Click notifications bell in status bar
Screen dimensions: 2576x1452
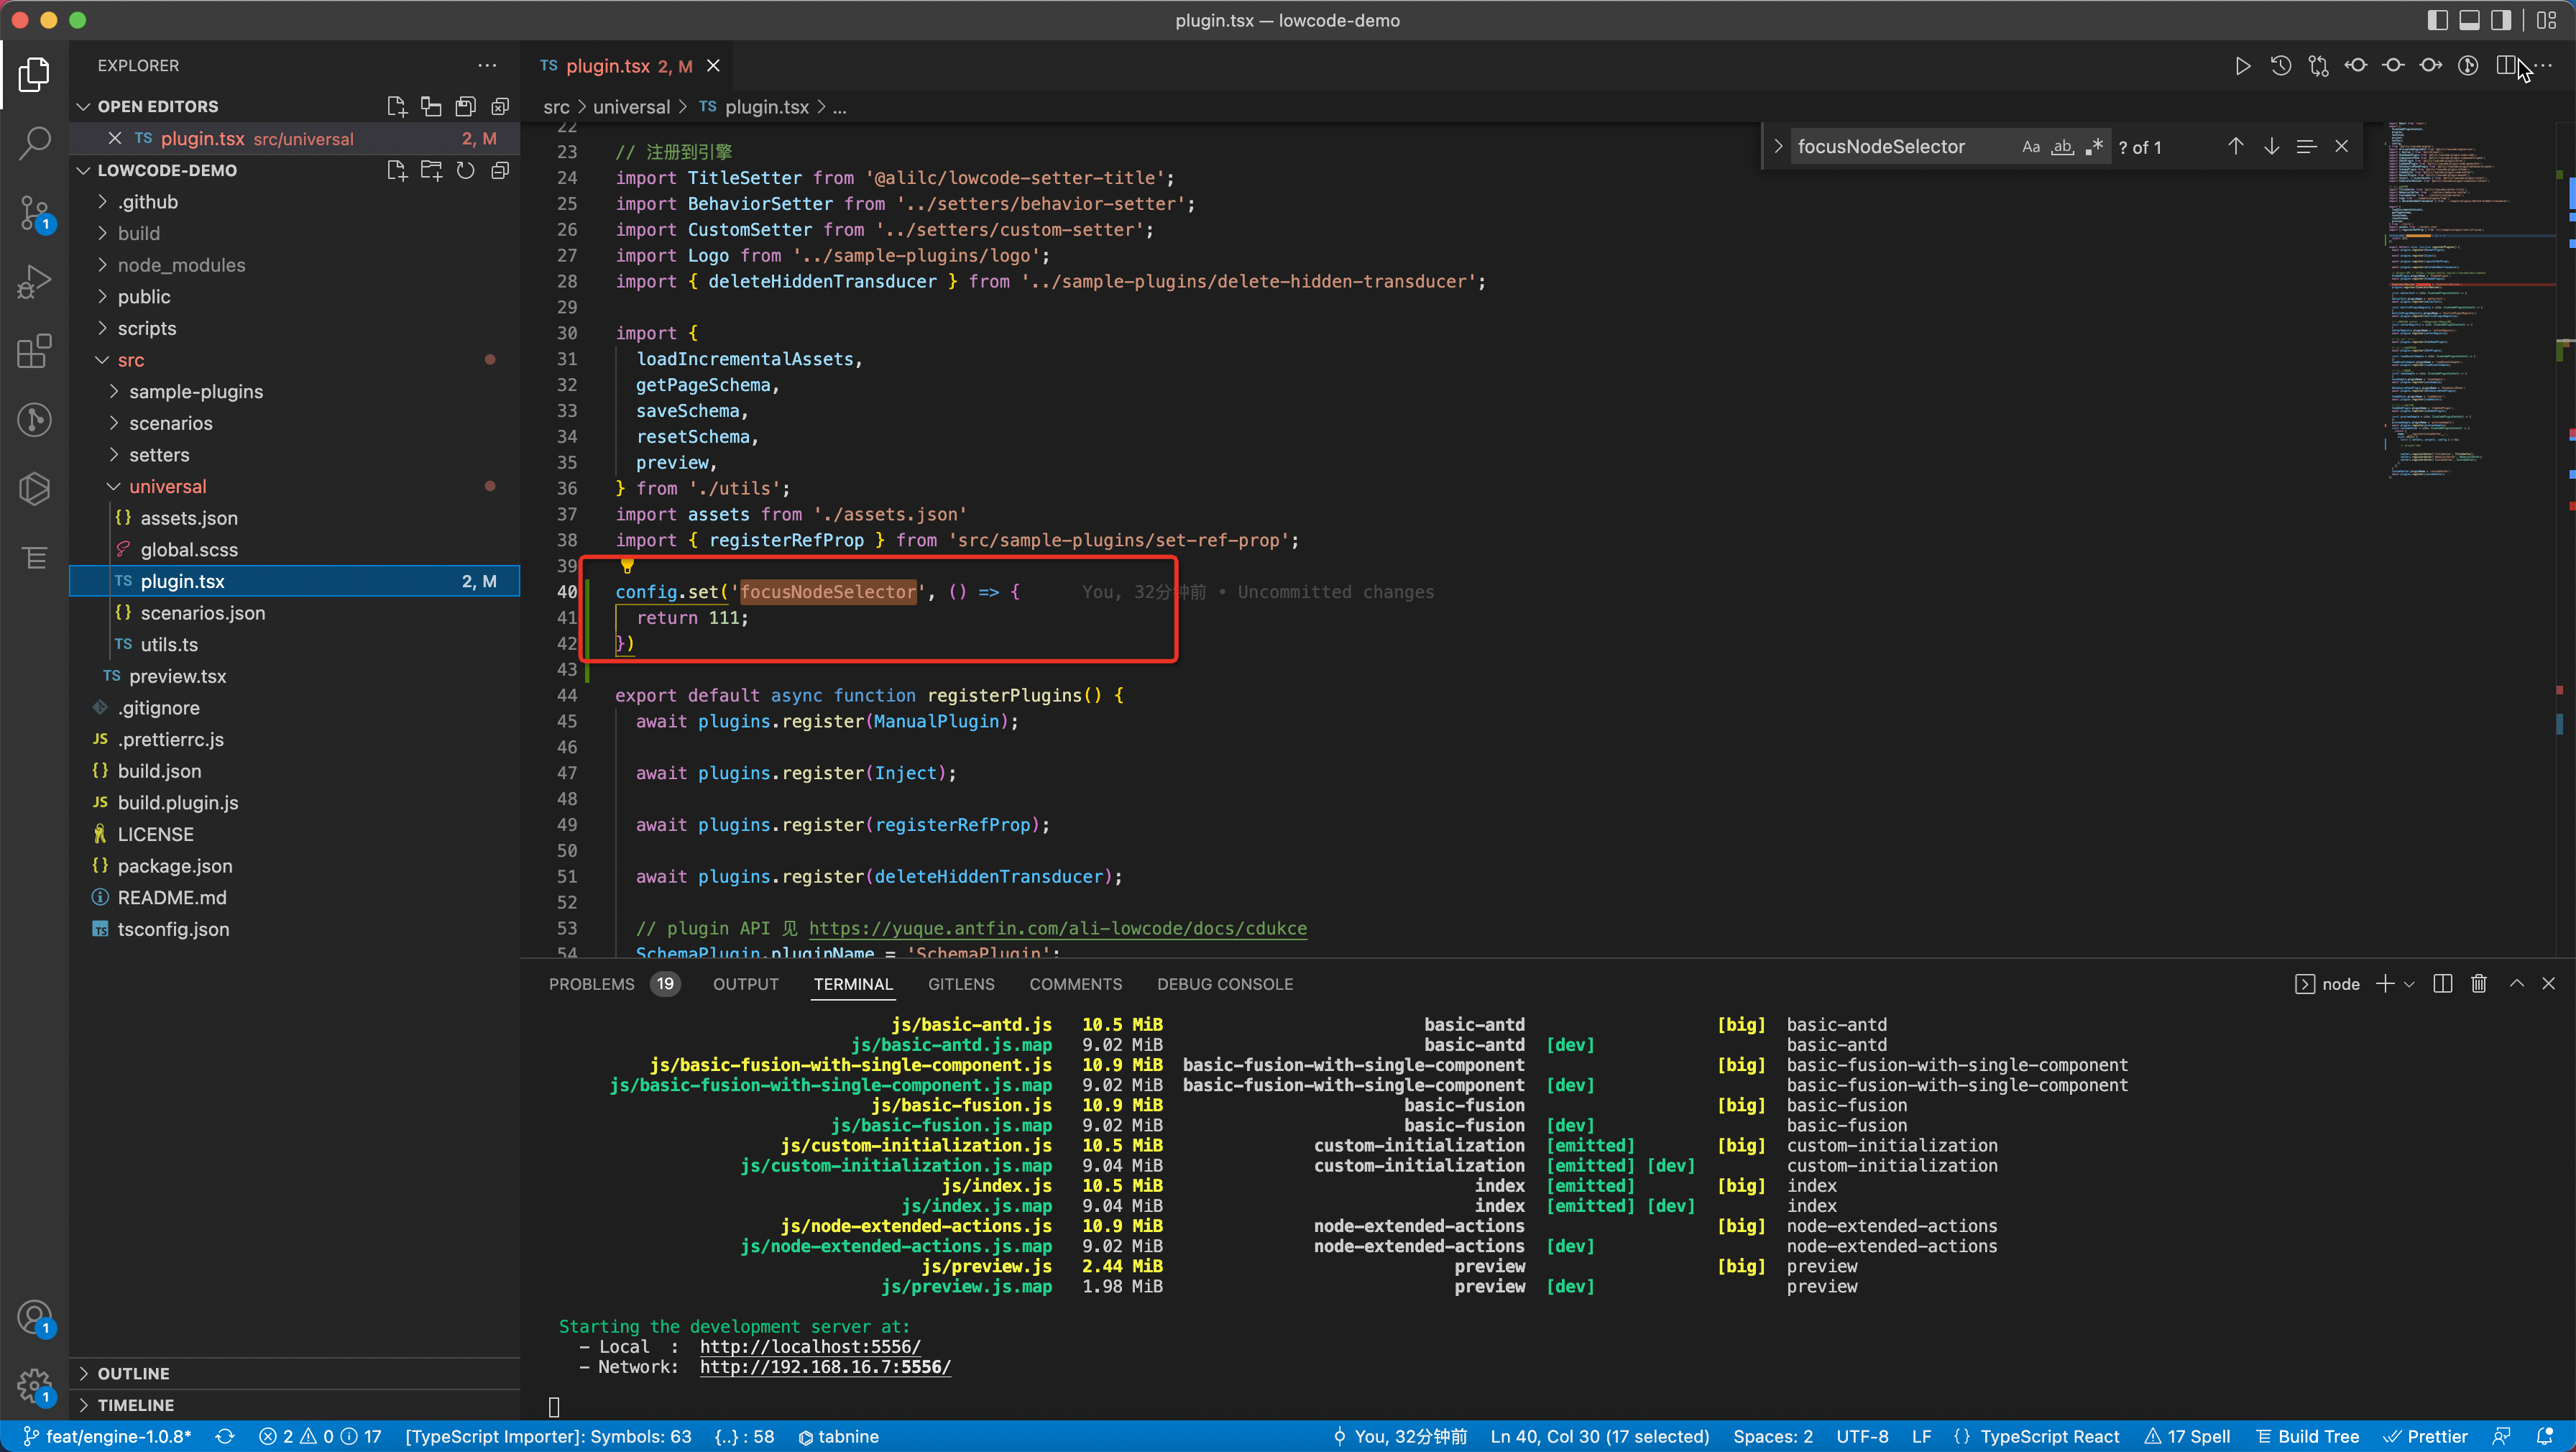[x=2545, y=1437]
